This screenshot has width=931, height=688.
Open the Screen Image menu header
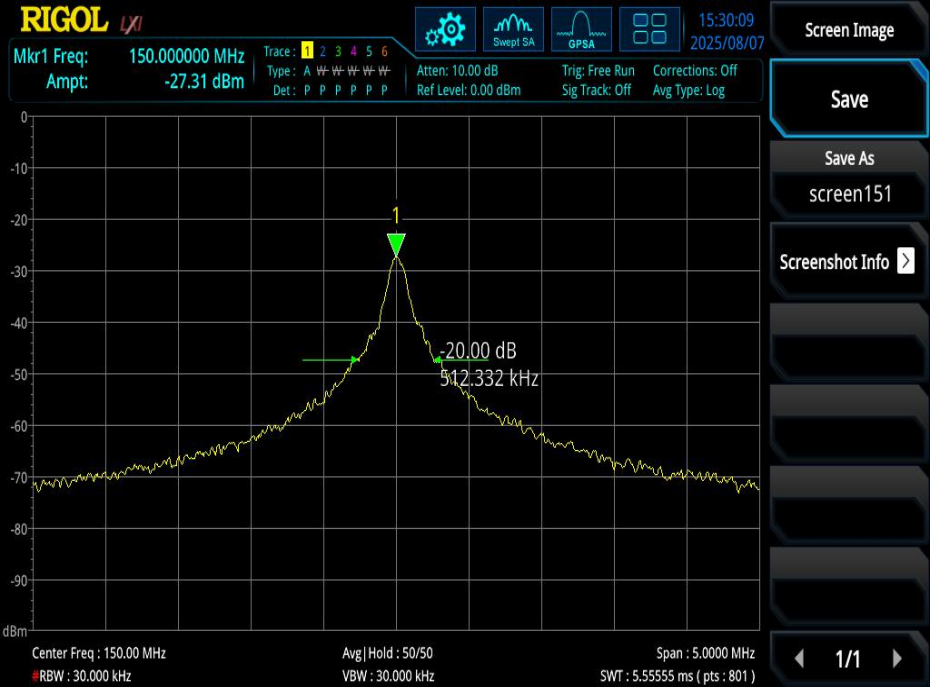click(x=849, y=30)
